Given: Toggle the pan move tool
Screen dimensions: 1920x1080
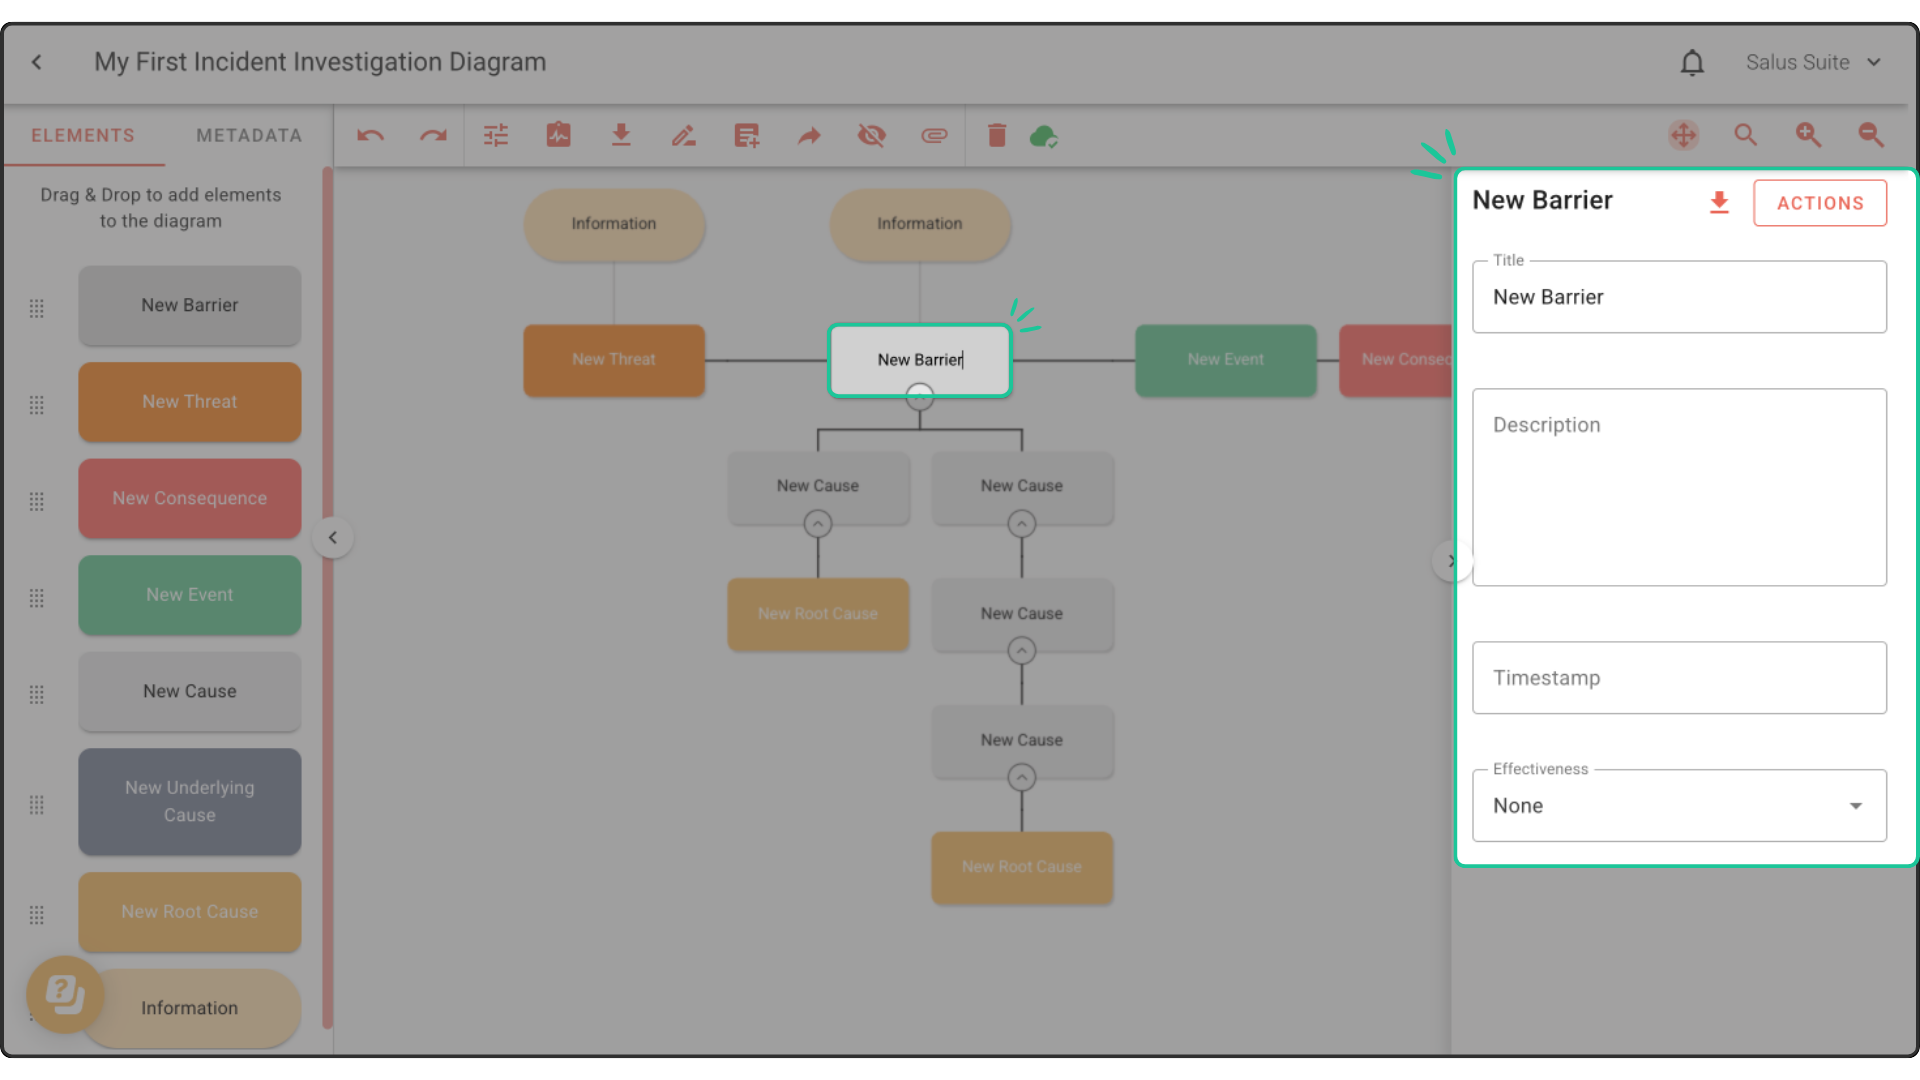Looking at the screenshot, I should [x=1684, y=135].
